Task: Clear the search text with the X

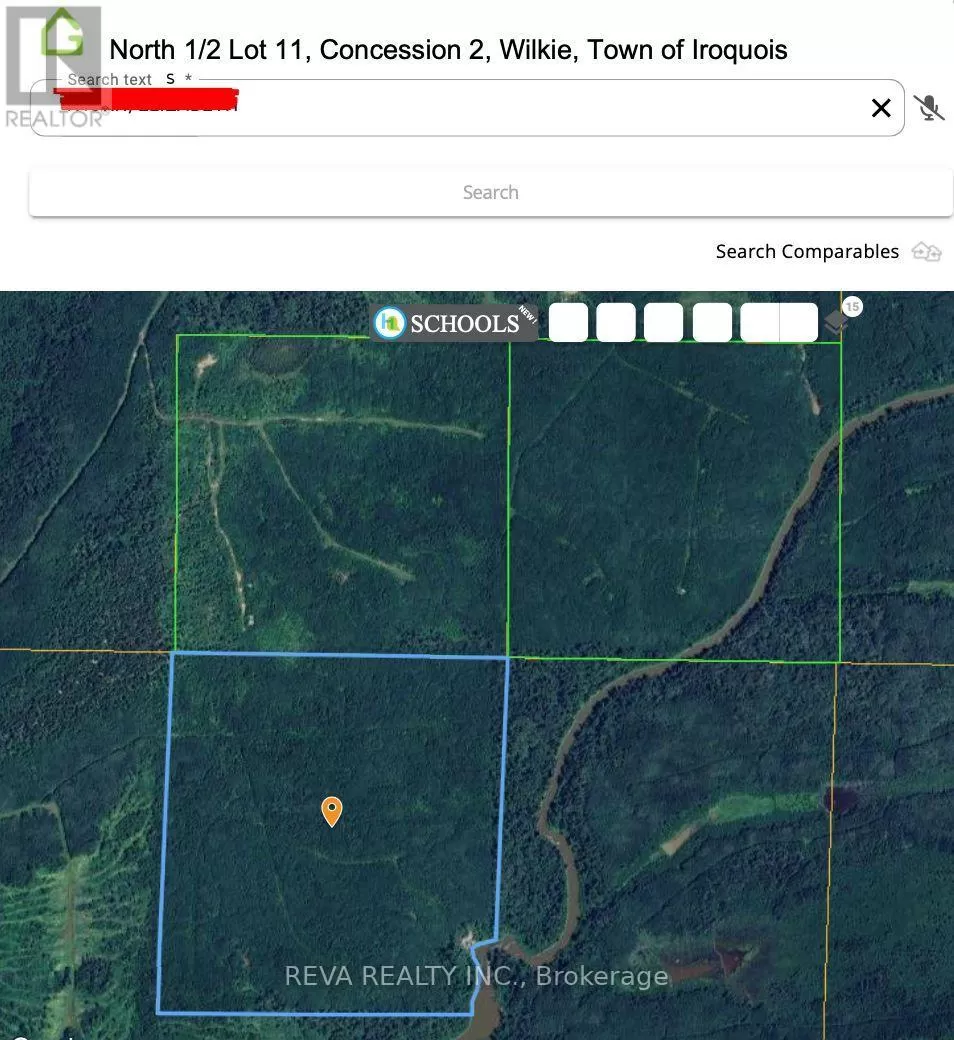Action: coord(880,108)
